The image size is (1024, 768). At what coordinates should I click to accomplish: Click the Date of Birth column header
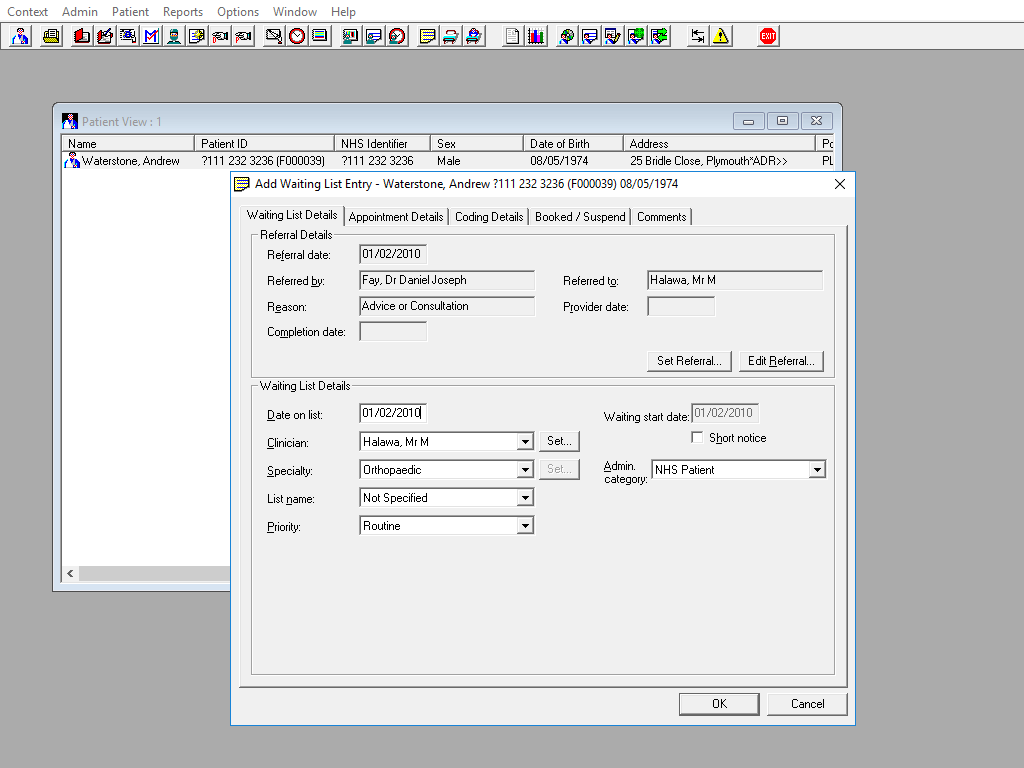tap(573, 144)
